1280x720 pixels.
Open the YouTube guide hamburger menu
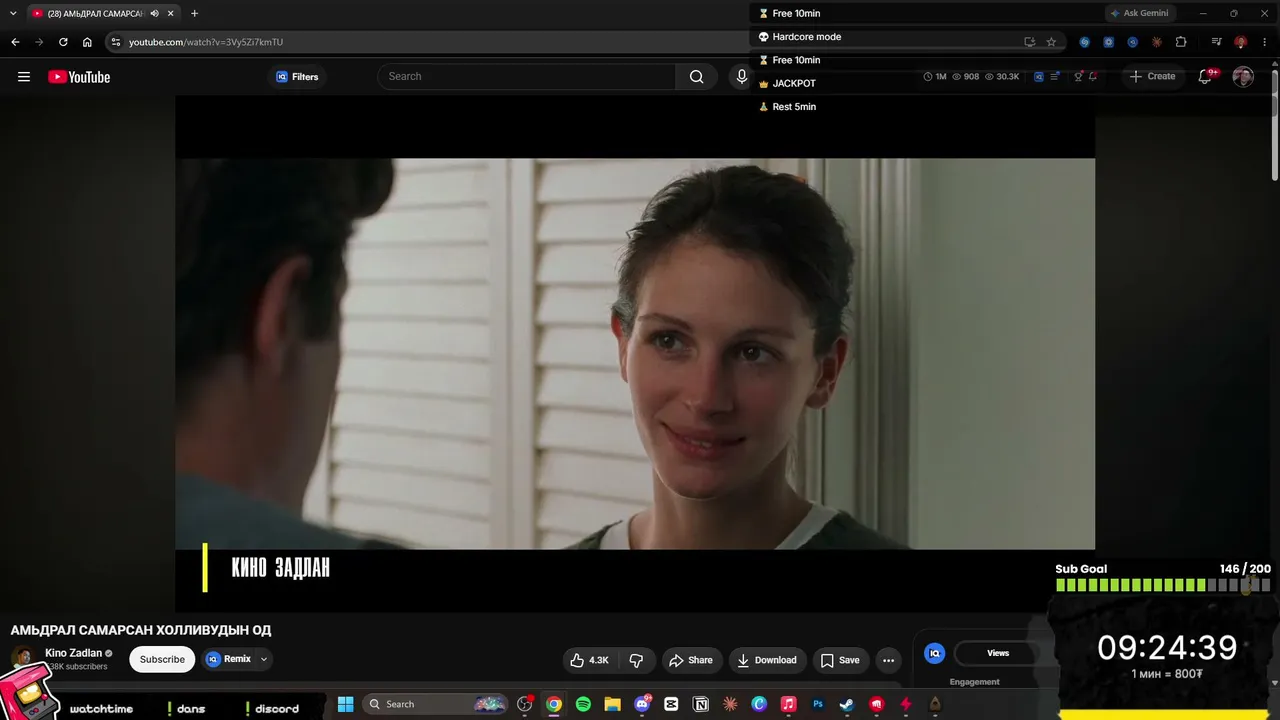(x=24, y=77)
